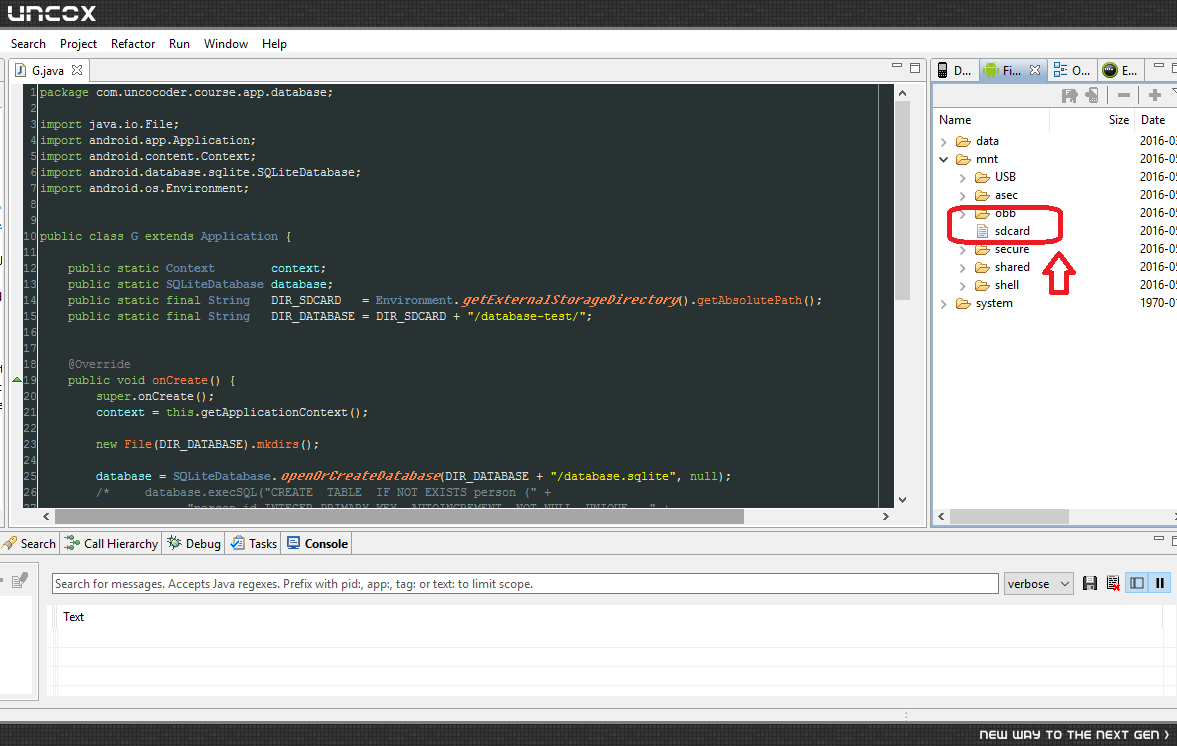Click the delete selection minus icon
This screenshot has height=746, width=1177.
pos(1124,95)
